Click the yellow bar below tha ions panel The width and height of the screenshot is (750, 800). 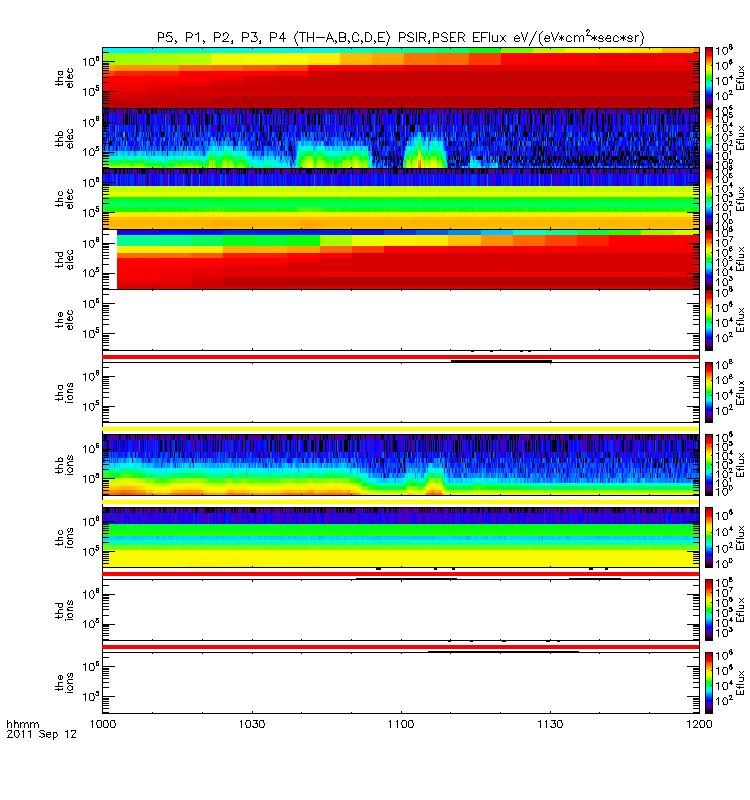point(401,429)
